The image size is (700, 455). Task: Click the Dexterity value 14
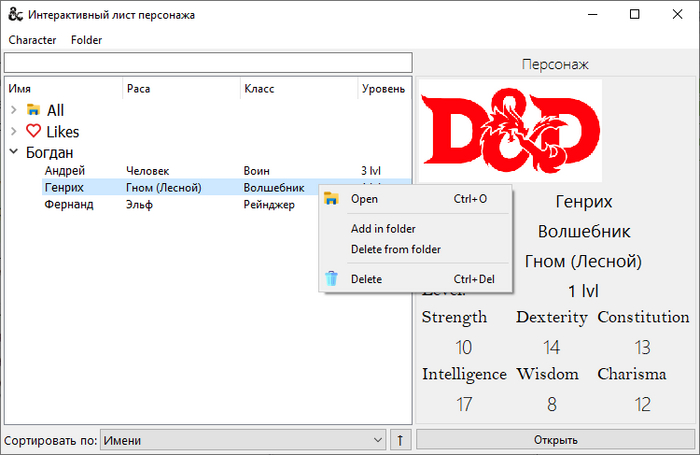(x=551, y=347)
